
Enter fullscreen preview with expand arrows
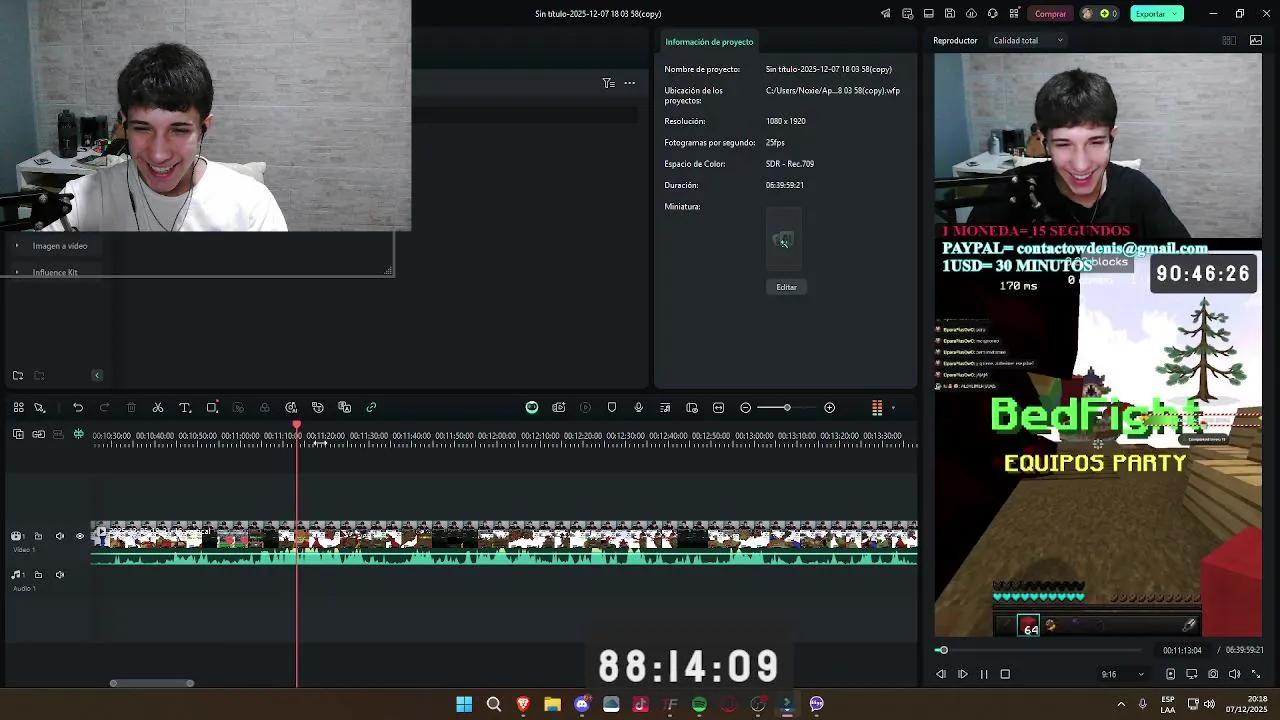point(1256,675)
